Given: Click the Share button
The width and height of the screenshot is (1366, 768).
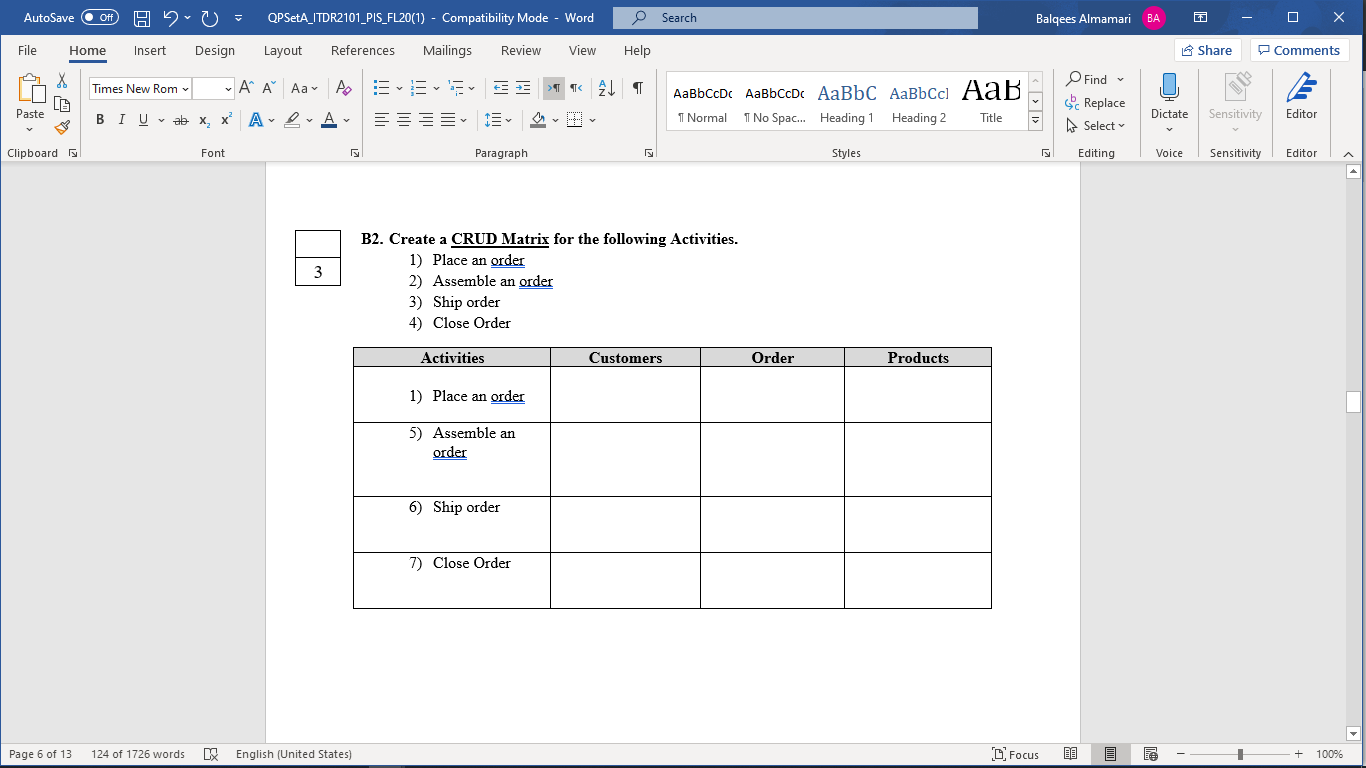Looking at the screenshot, I should (1207, 50).
